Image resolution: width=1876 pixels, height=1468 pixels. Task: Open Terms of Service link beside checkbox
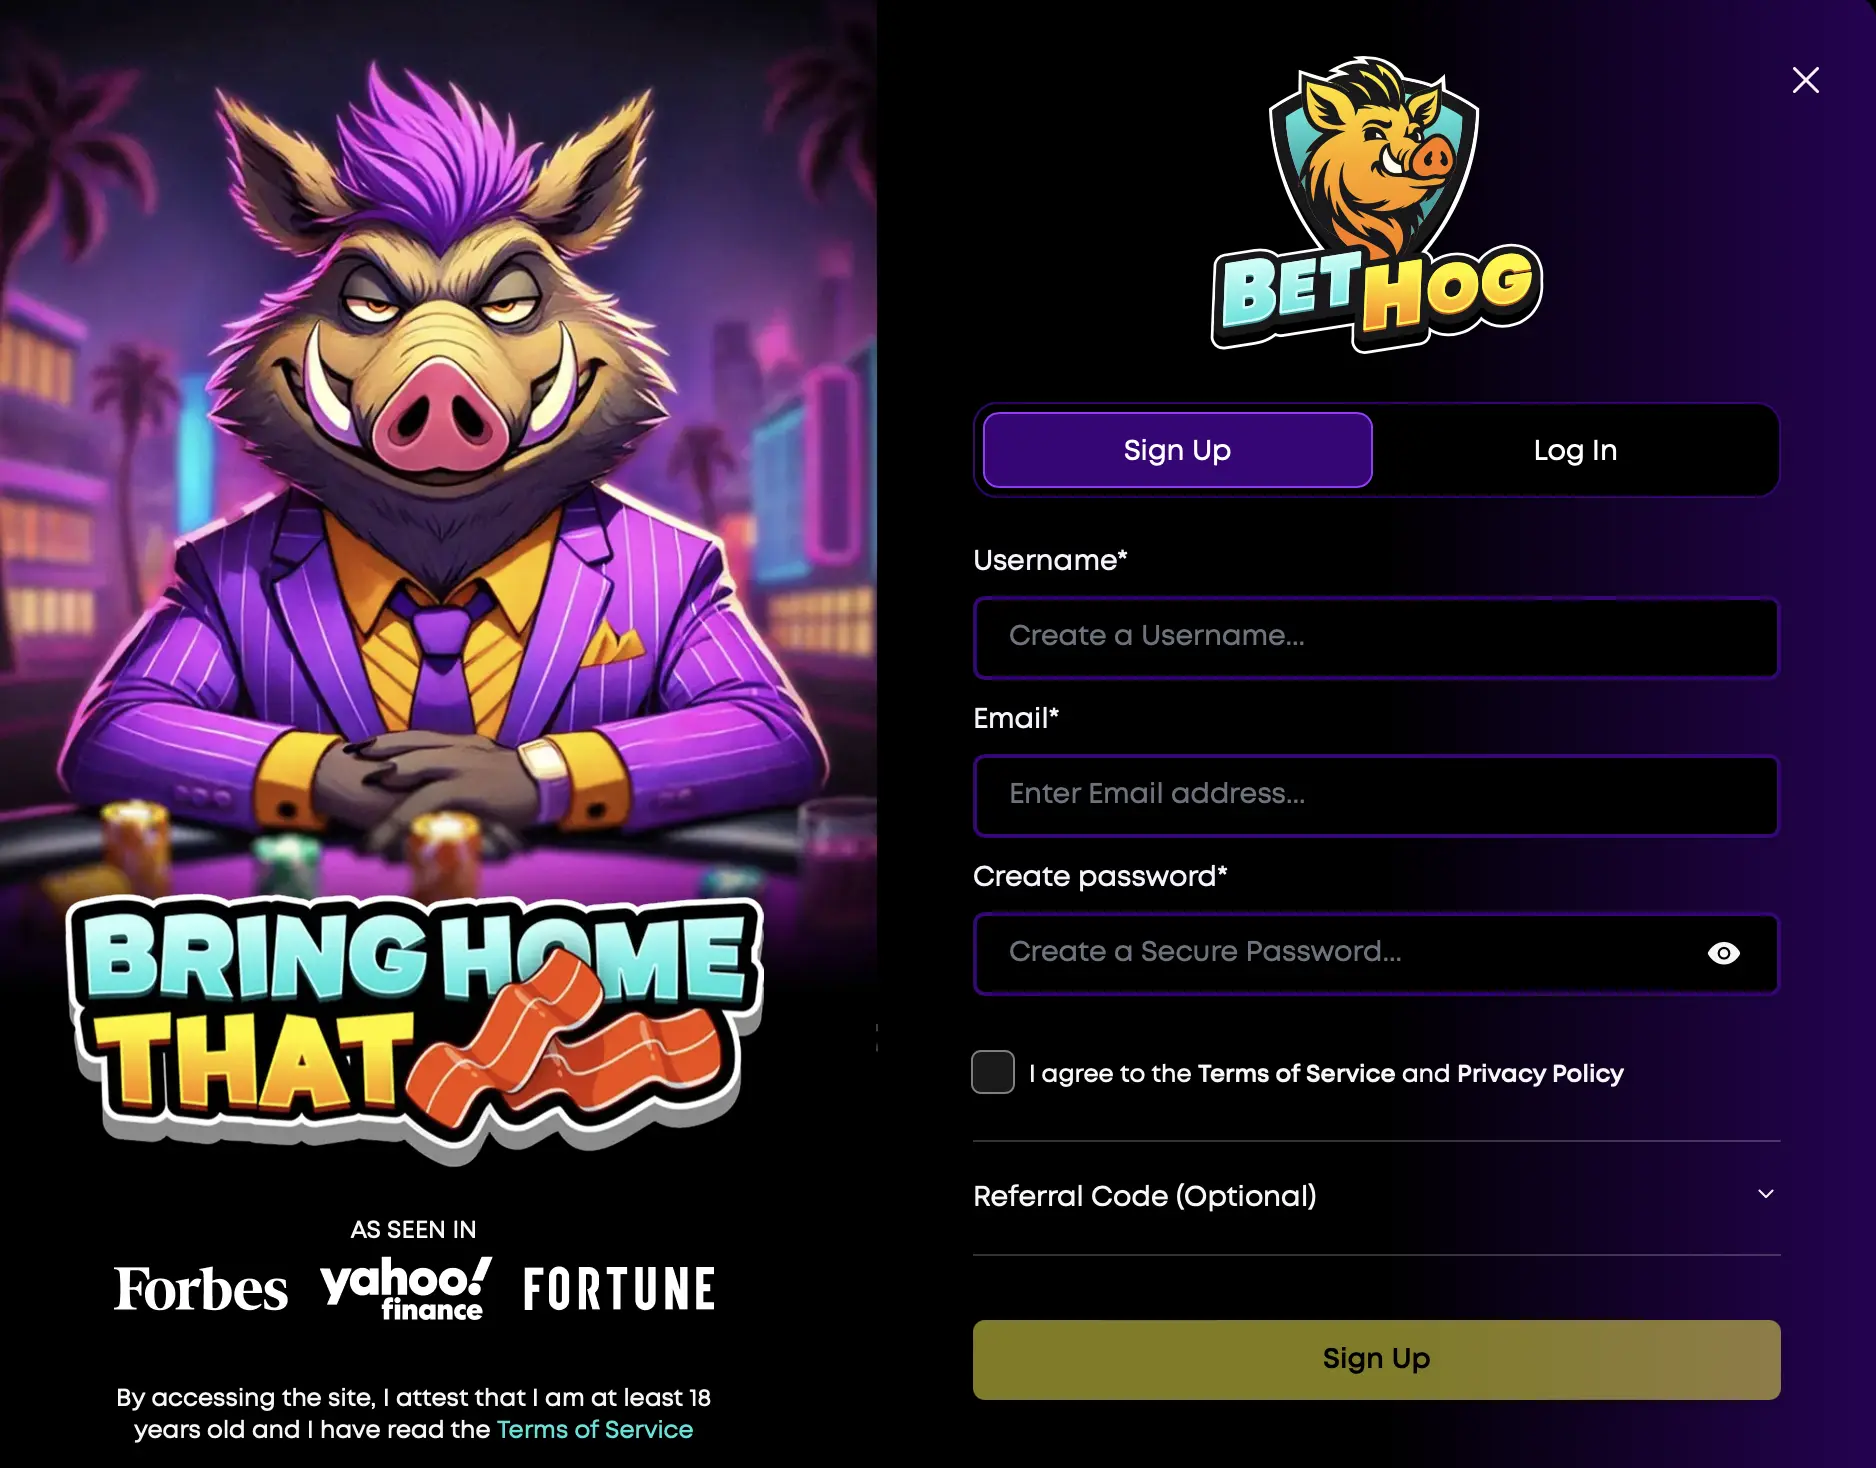point(1296,1073)
